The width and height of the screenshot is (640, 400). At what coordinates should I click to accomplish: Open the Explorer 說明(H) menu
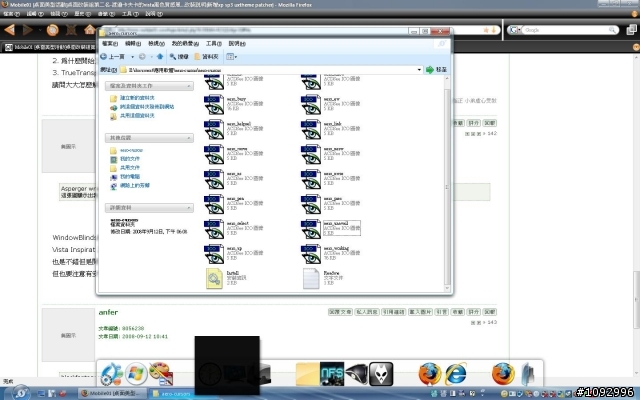[x=237, y=43]
